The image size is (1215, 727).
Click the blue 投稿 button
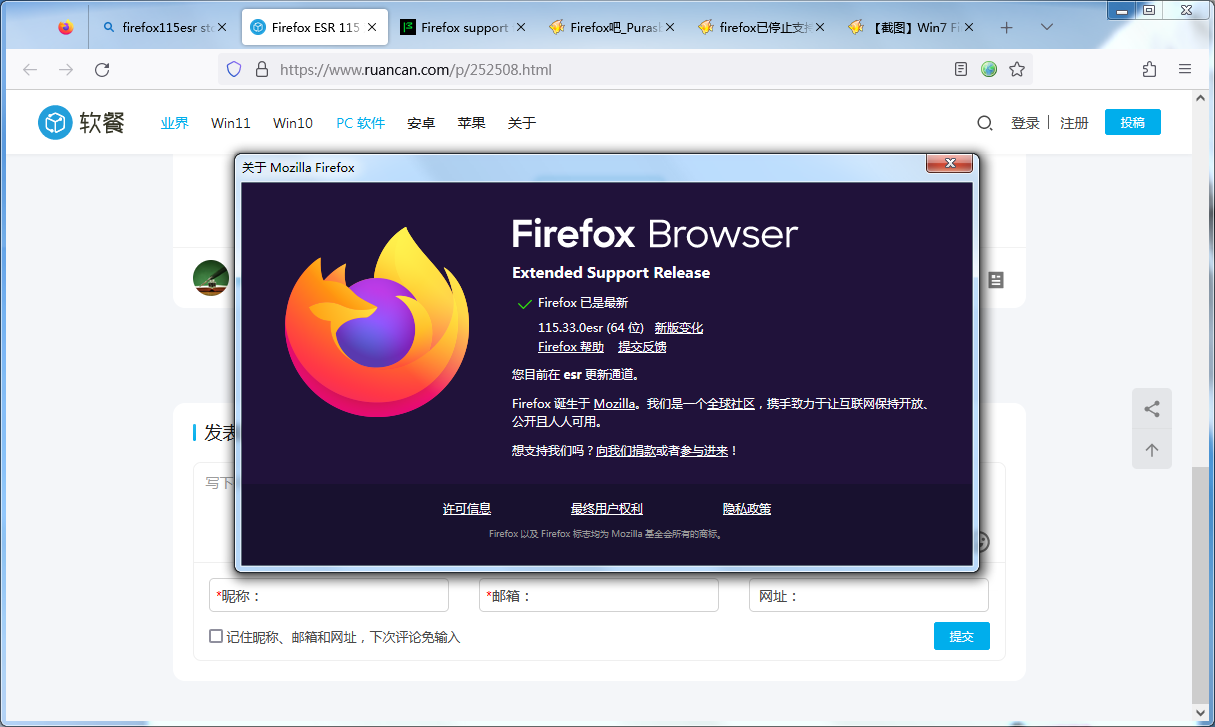(1132, 122)
